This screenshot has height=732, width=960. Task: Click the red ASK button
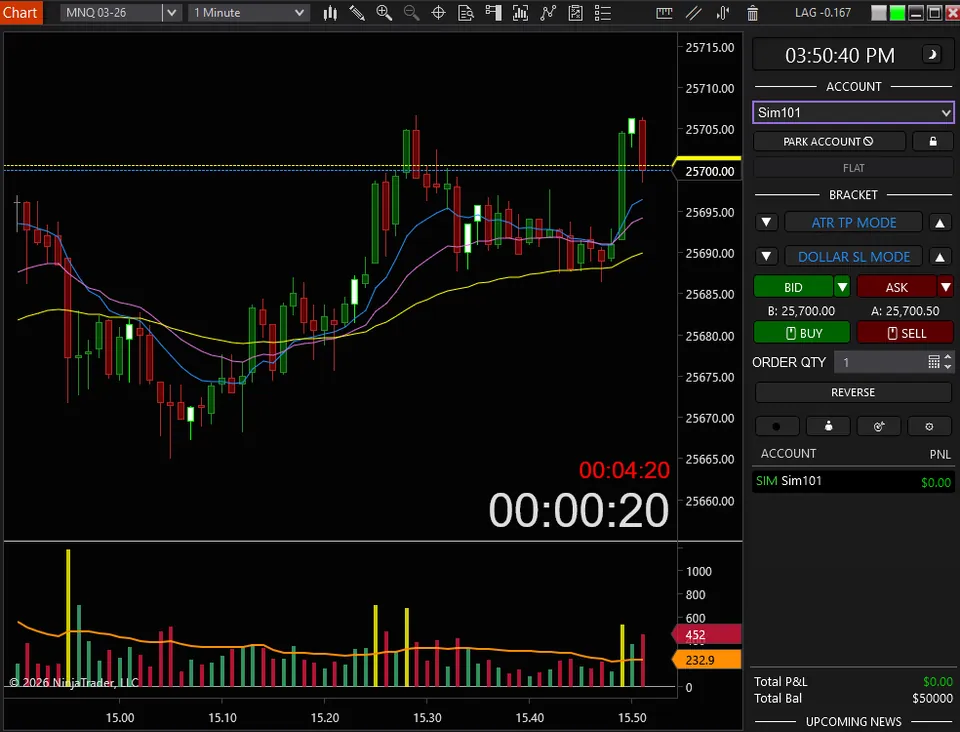pos(897,287)
